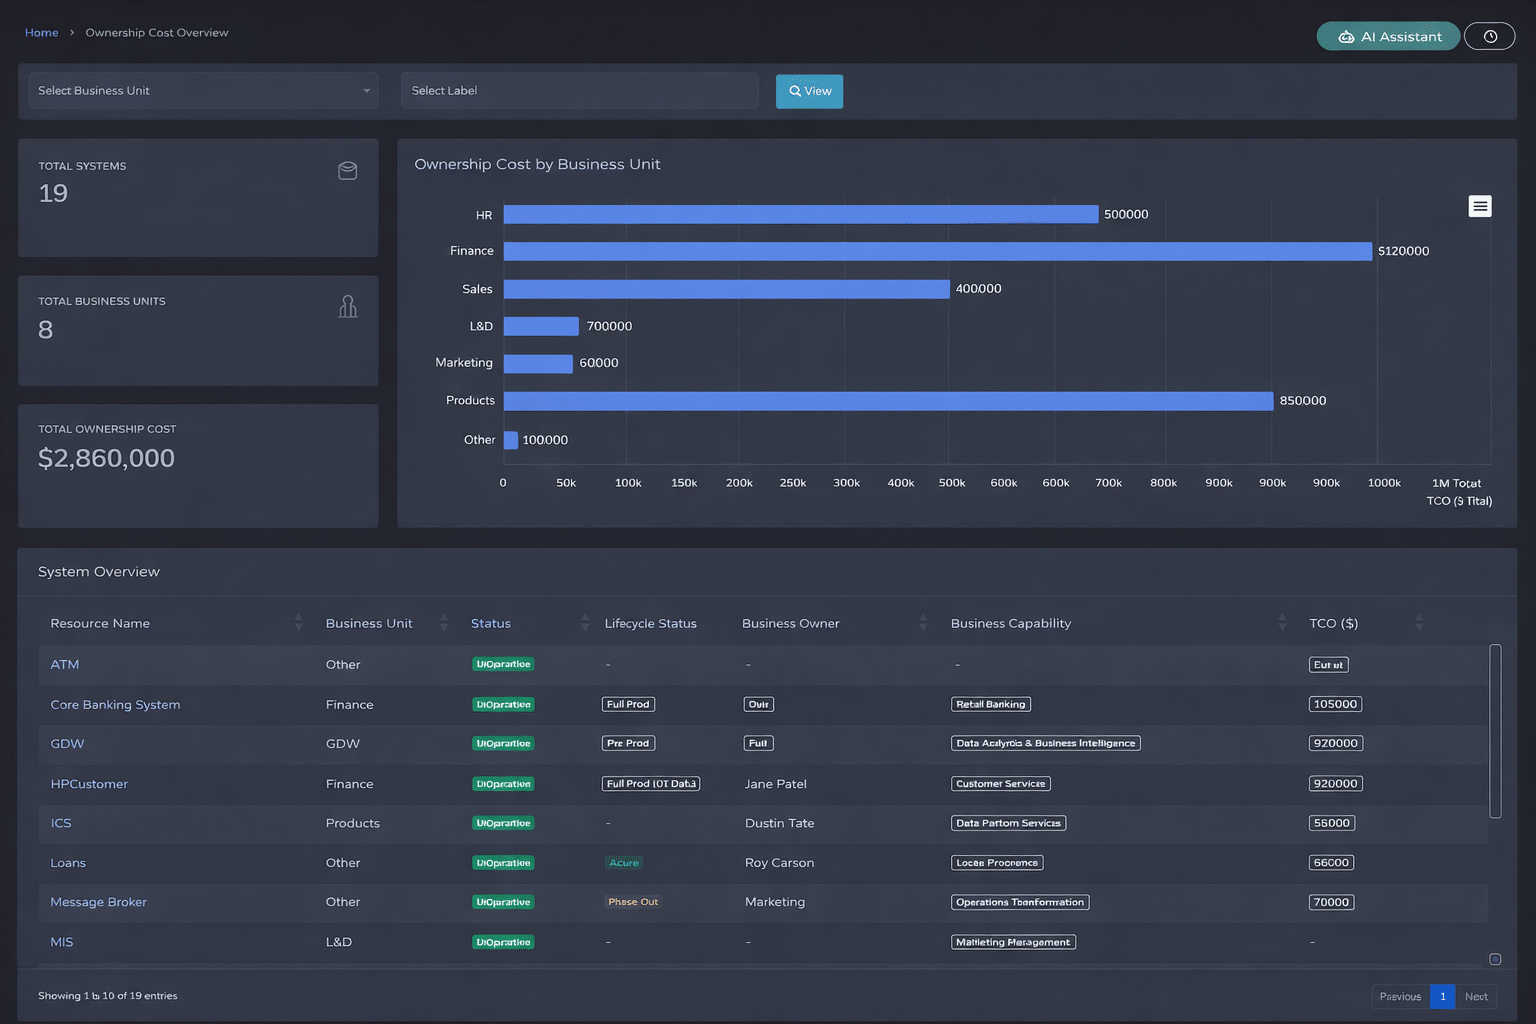
Task: Expand the Select Business Unit dropdown
Action: point(203,91)
